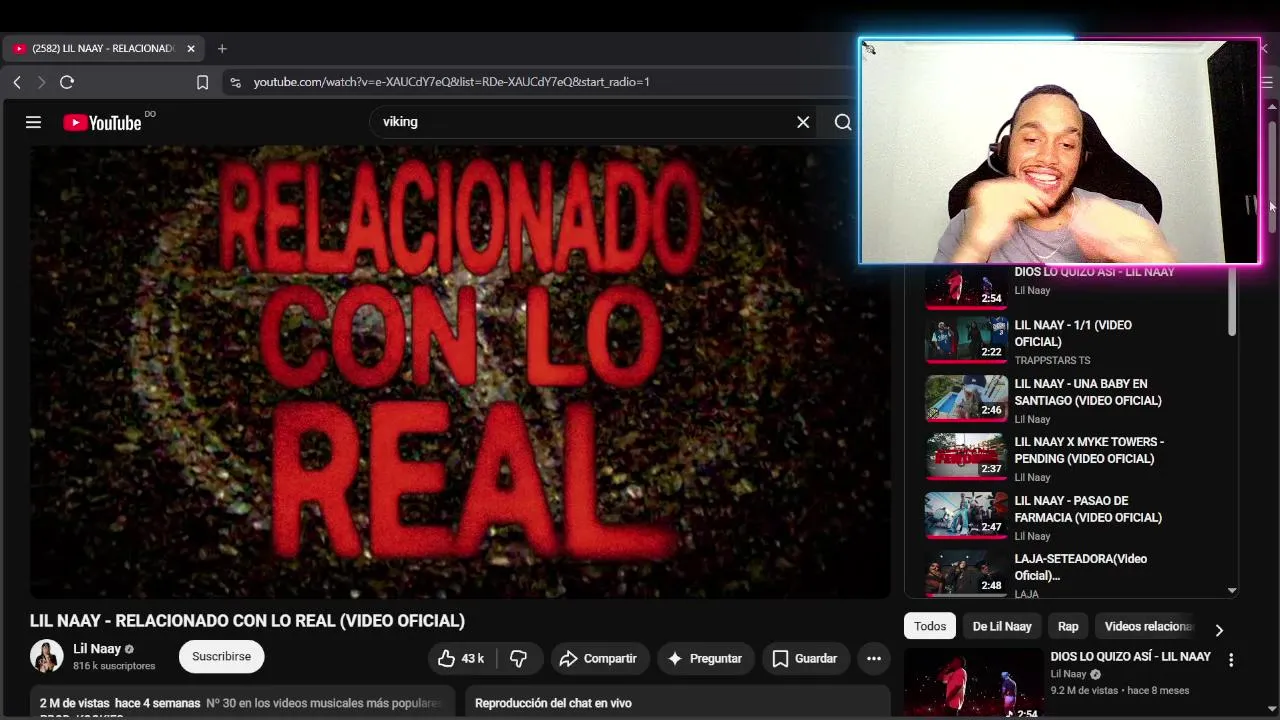The height and width of the screenshot is (720, 1280).
Task: Close the LIL NAAY browser tab
Action: [x=191, y=48]
